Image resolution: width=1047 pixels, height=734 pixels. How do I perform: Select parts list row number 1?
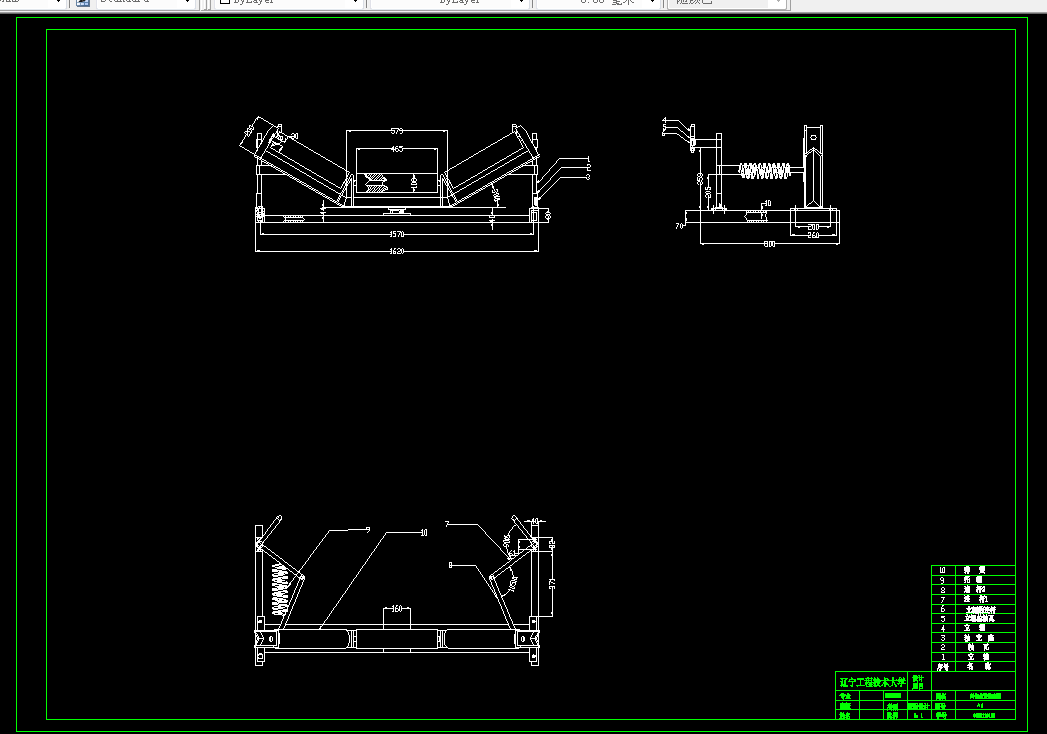(943, 657)
